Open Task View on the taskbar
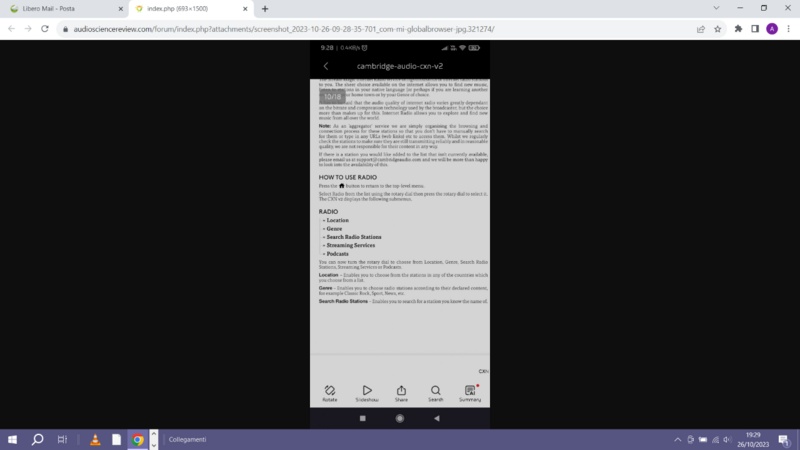Viewport: 800px width, 450px height. [62, 439]
